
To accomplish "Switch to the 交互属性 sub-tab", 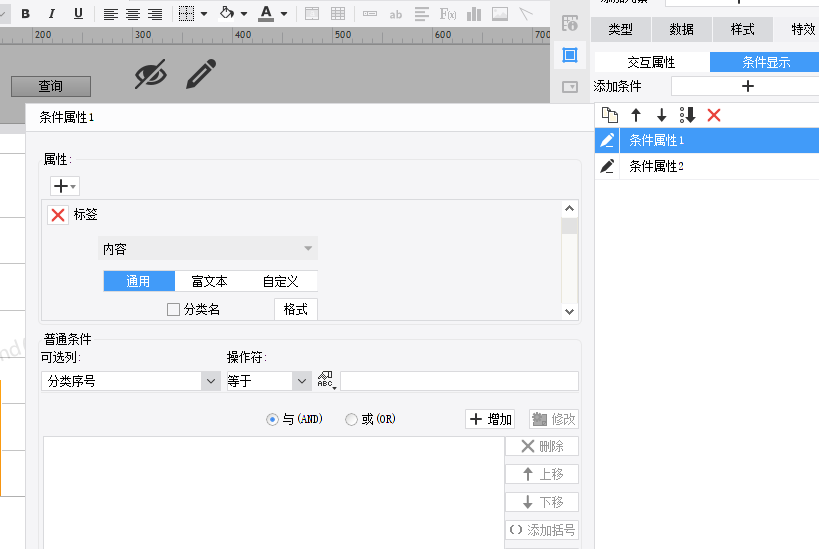I will pyautogui.click(x=651, y=62).
